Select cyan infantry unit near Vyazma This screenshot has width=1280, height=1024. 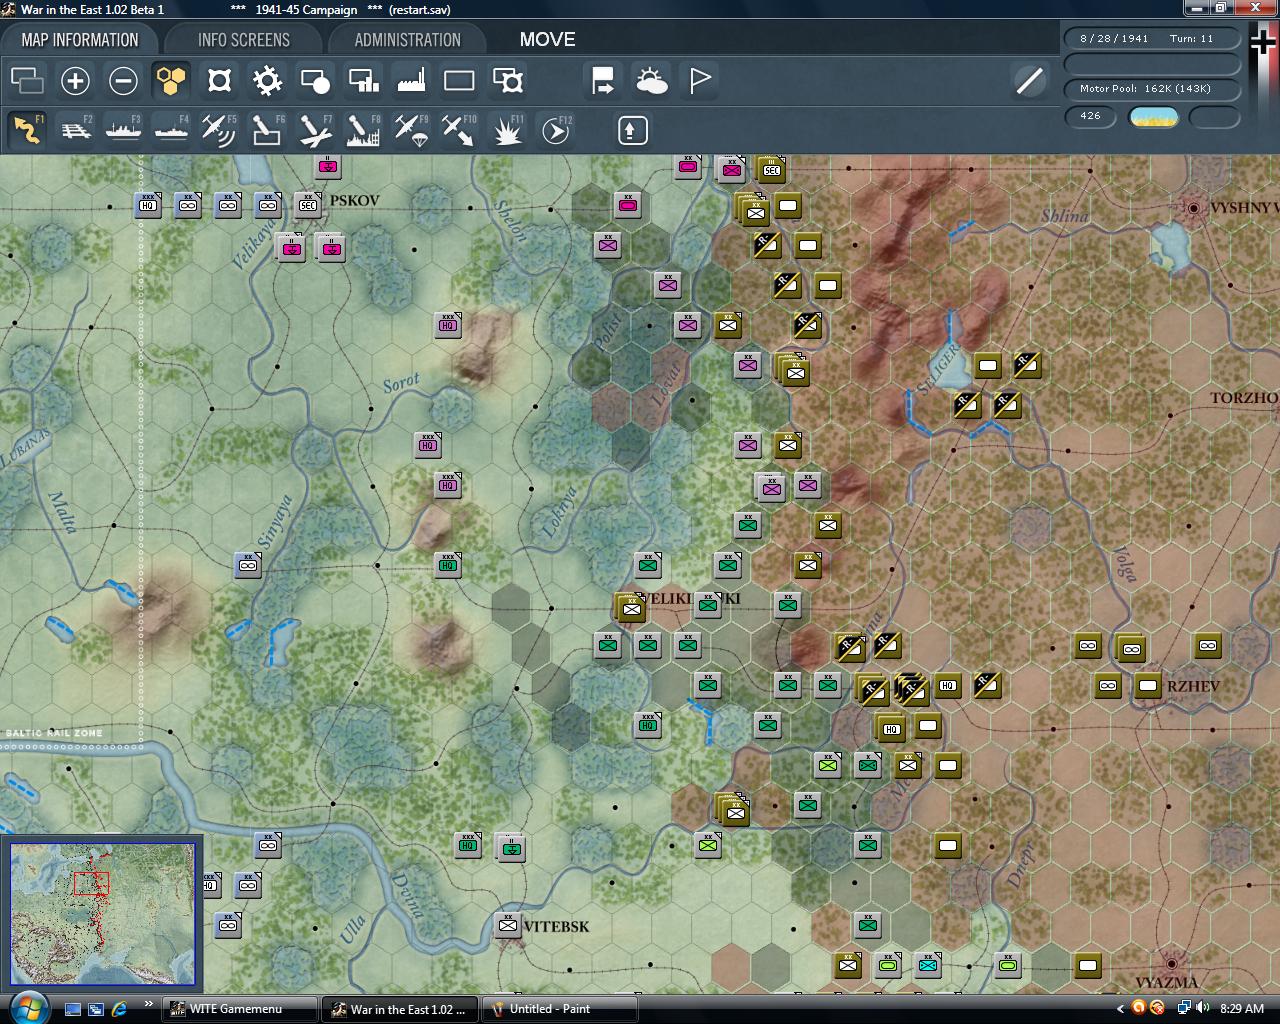(928, 965)
